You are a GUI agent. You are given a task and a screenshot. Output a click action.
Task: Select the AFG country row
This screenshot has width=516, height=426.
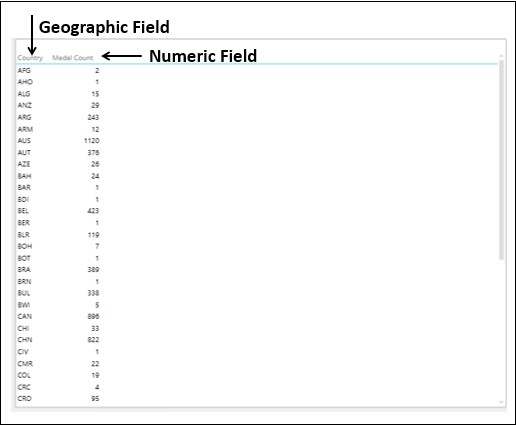tap(58, 70)
